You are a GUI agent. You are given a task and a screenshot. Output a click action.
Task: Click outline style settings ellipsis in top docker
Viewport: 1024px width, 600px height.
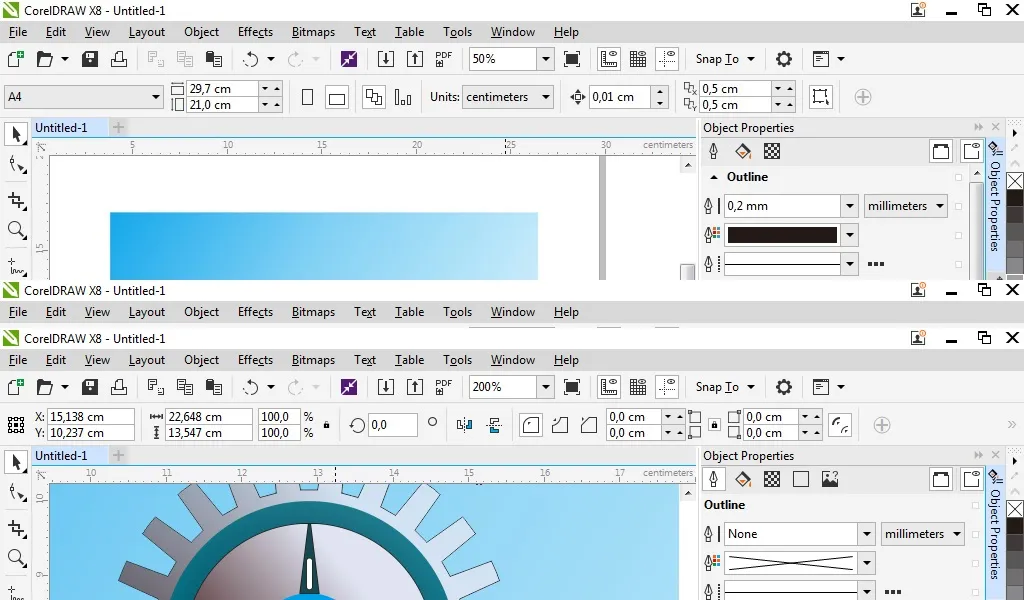[876, 264]
